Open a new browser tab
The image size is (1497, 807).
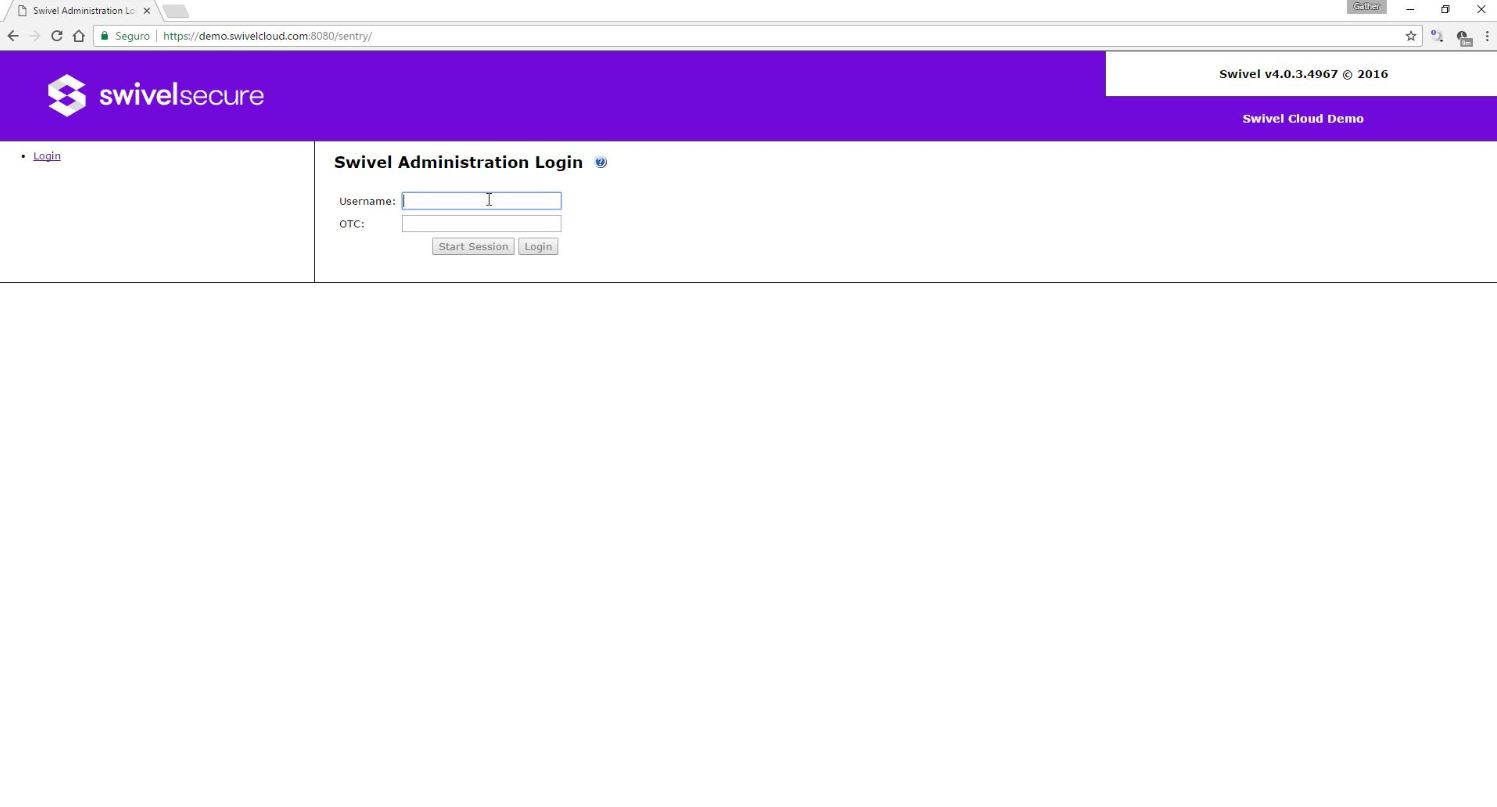click(175, 11)
